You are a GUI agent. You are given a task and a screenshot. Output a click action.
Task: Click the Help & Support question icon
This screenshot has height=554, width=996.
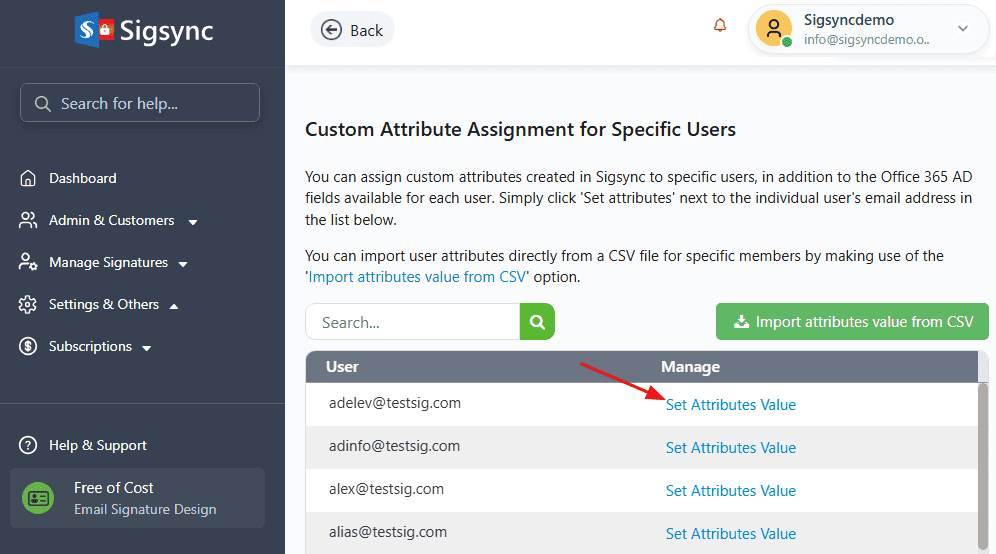29,445
